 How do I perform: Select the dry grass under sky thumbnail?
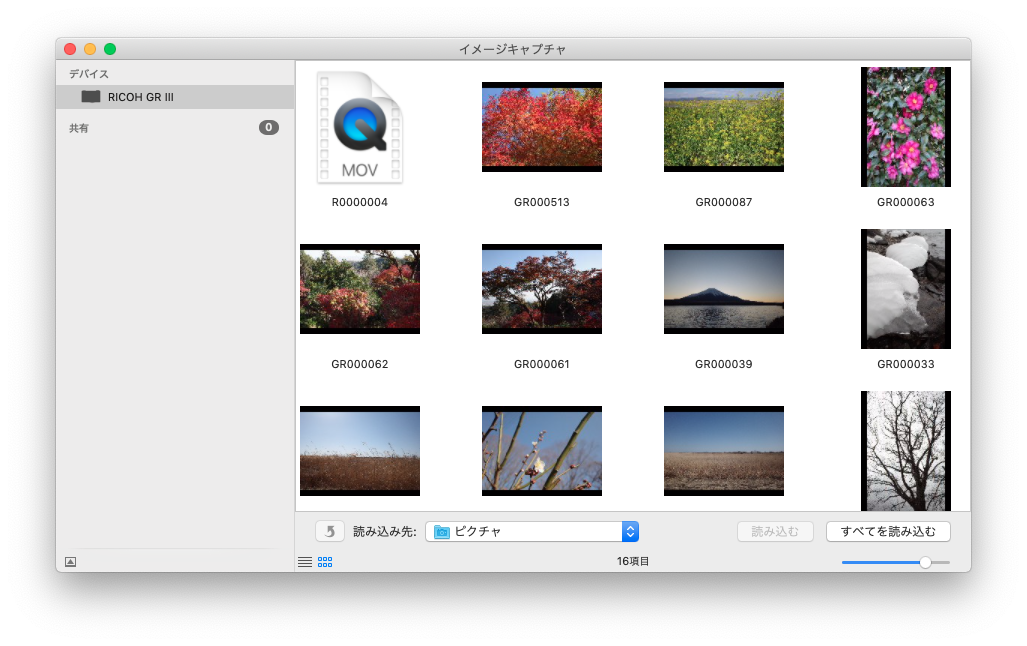(360, 451)
